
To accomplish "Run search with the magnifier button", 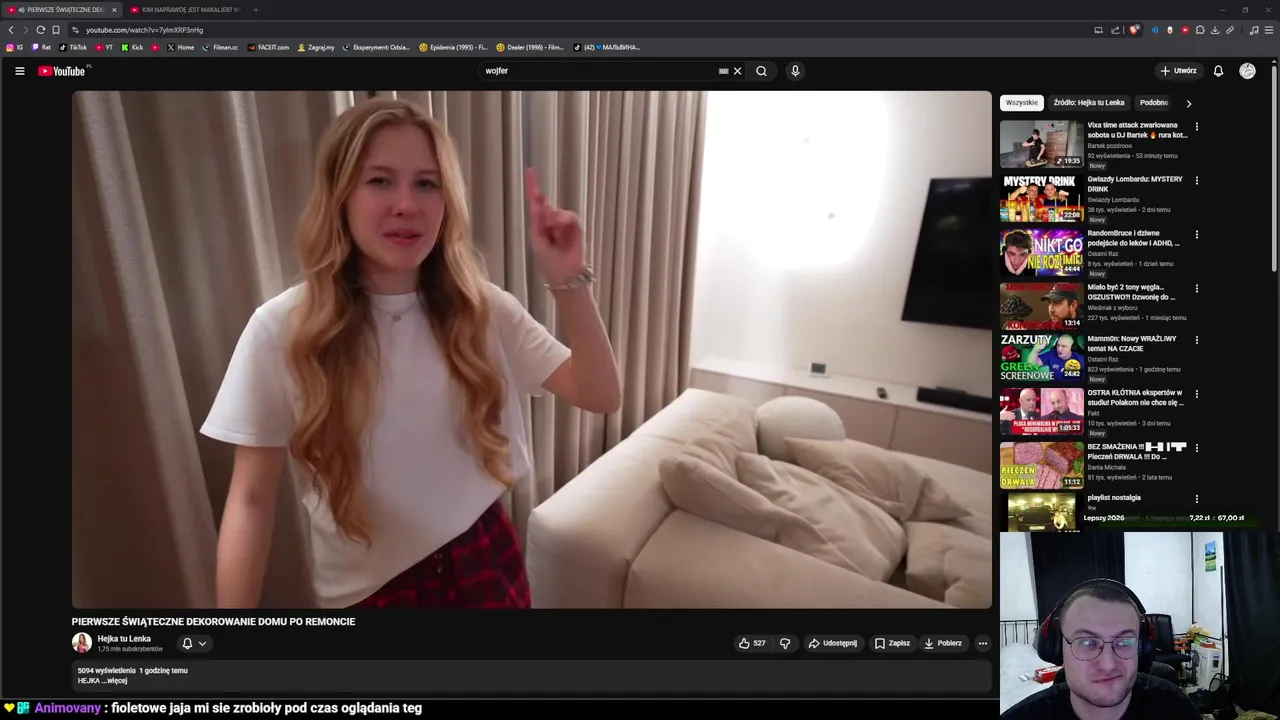I will 761,71.
